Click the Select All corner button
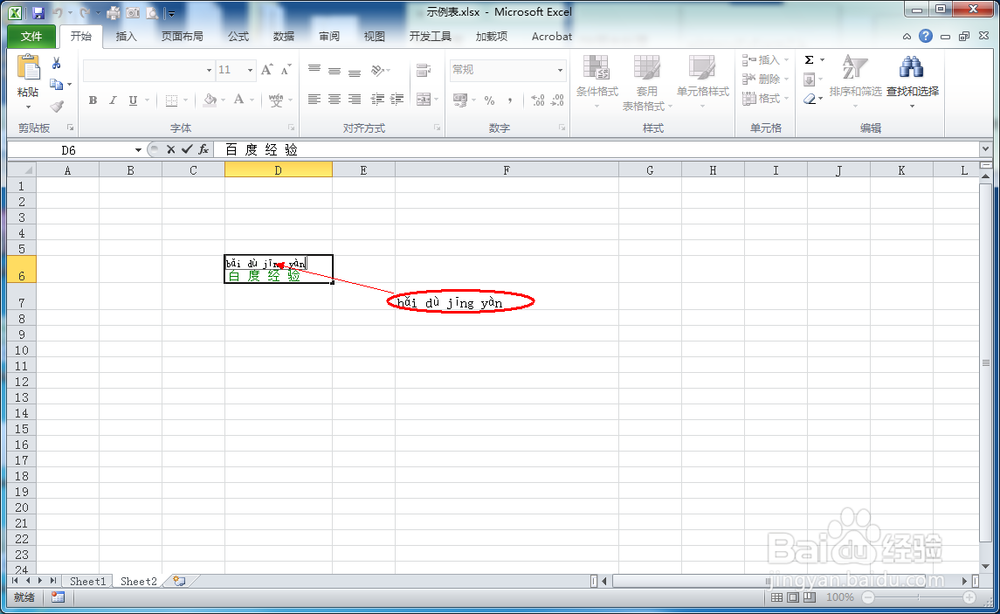The image size is (1000, 614). click(x=22, y=170)
